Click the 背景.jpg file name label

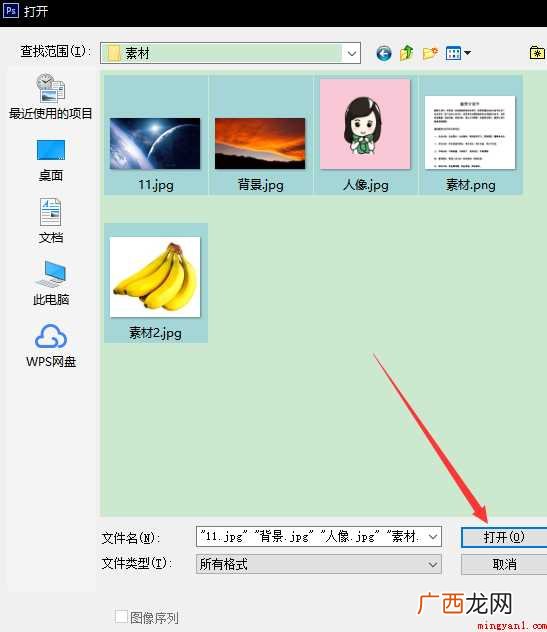(x=260, y=185)
